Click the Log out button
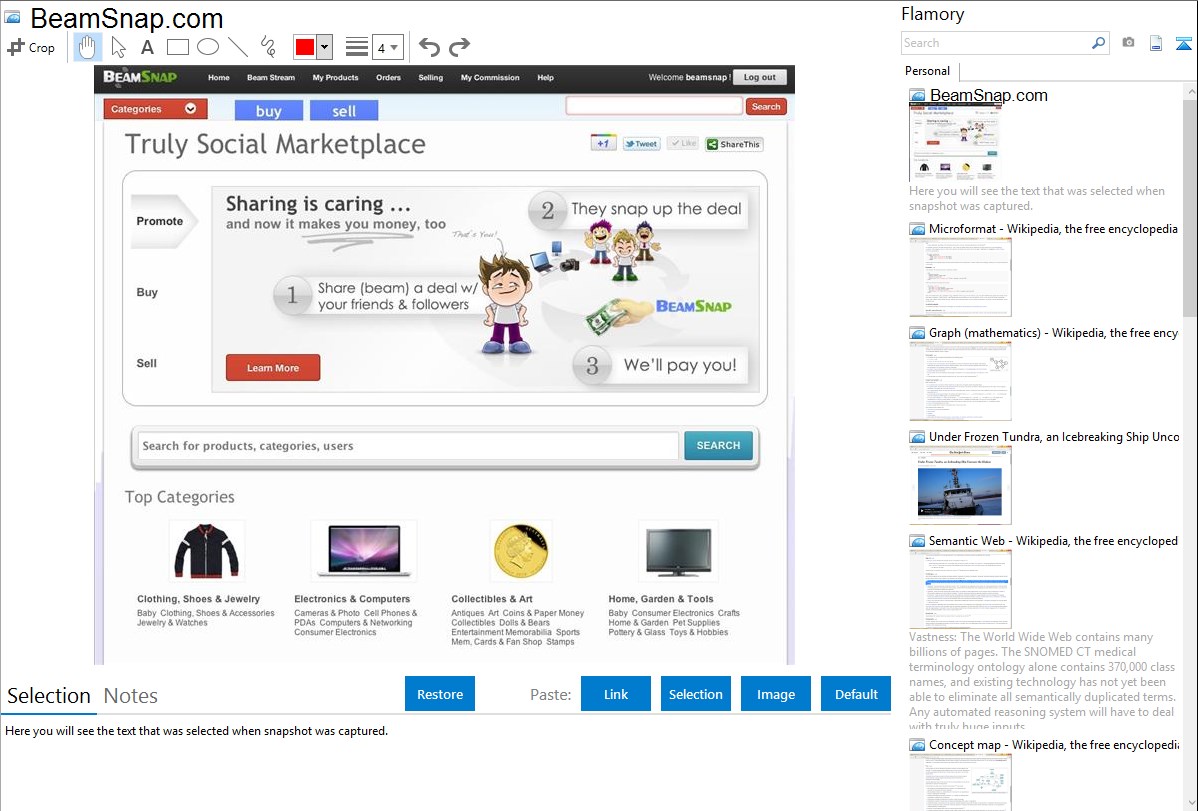Viewport: 1198px width, 811px height. [759, 77]
